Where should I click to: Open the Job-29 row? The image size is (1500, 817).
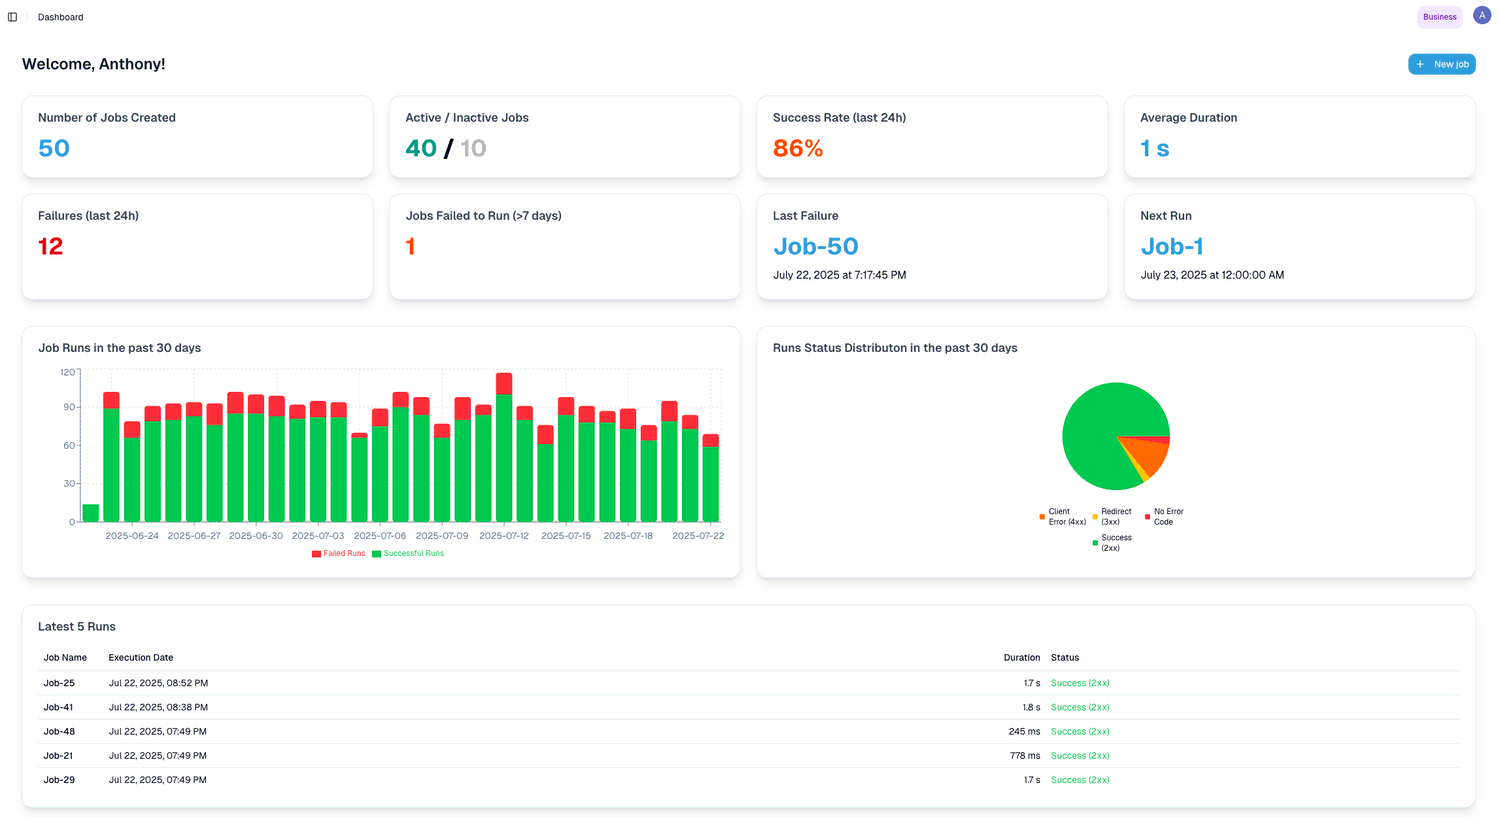point(749,780)
